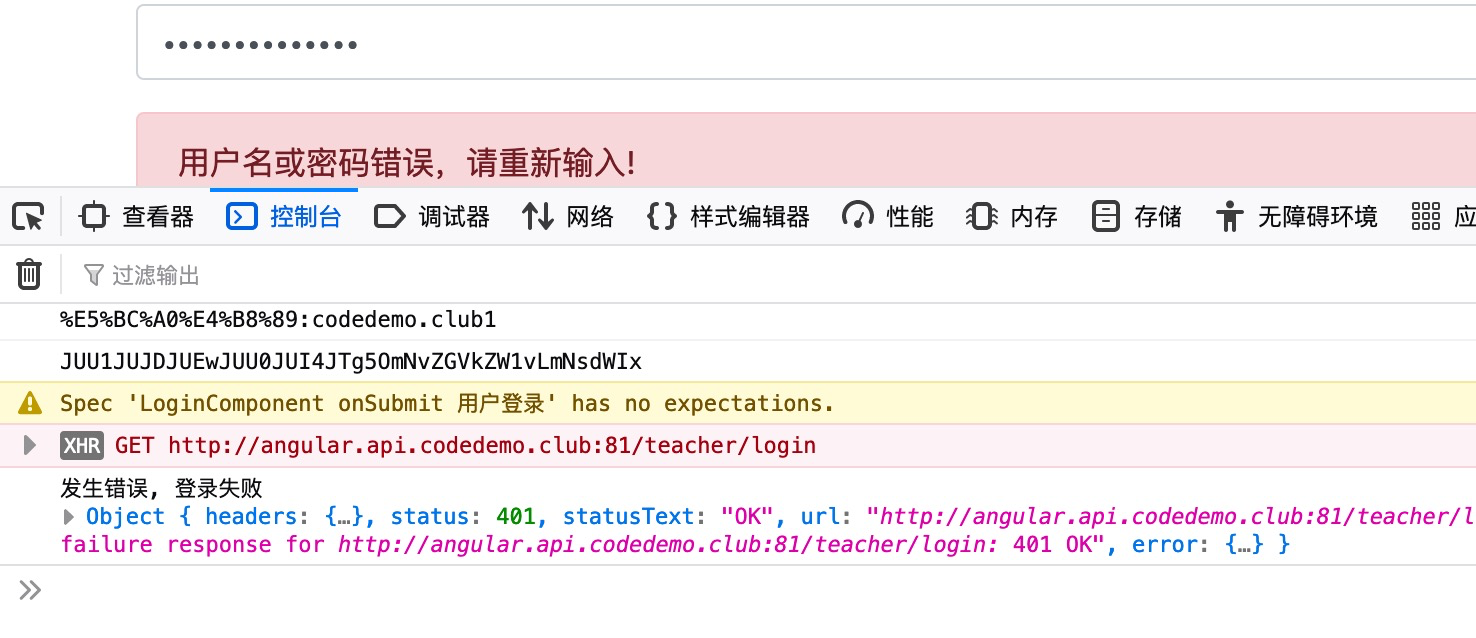Image resolution: width=1476 pixels, height=638 pixels.
Task: Activate the element picker icon
Action: click(28, 216)
